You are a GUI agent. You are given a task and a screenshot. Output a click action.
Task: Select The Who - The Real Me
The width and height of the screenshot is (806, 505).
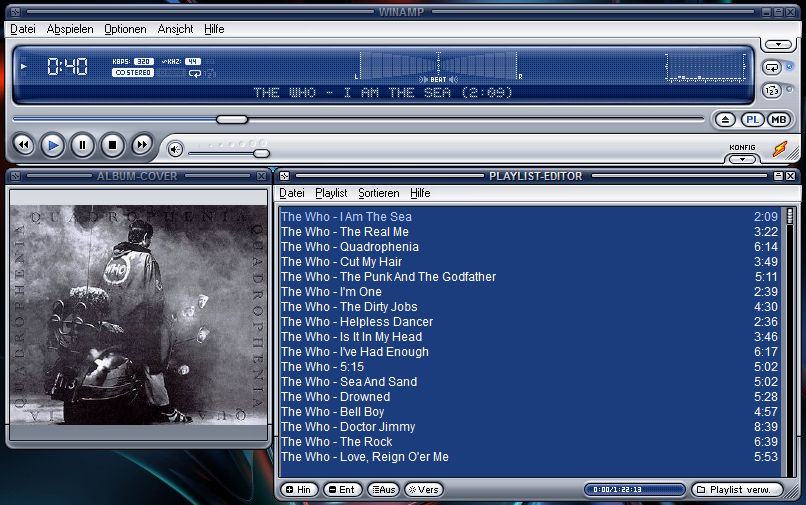pyautogui.click(x=529, y=231)
